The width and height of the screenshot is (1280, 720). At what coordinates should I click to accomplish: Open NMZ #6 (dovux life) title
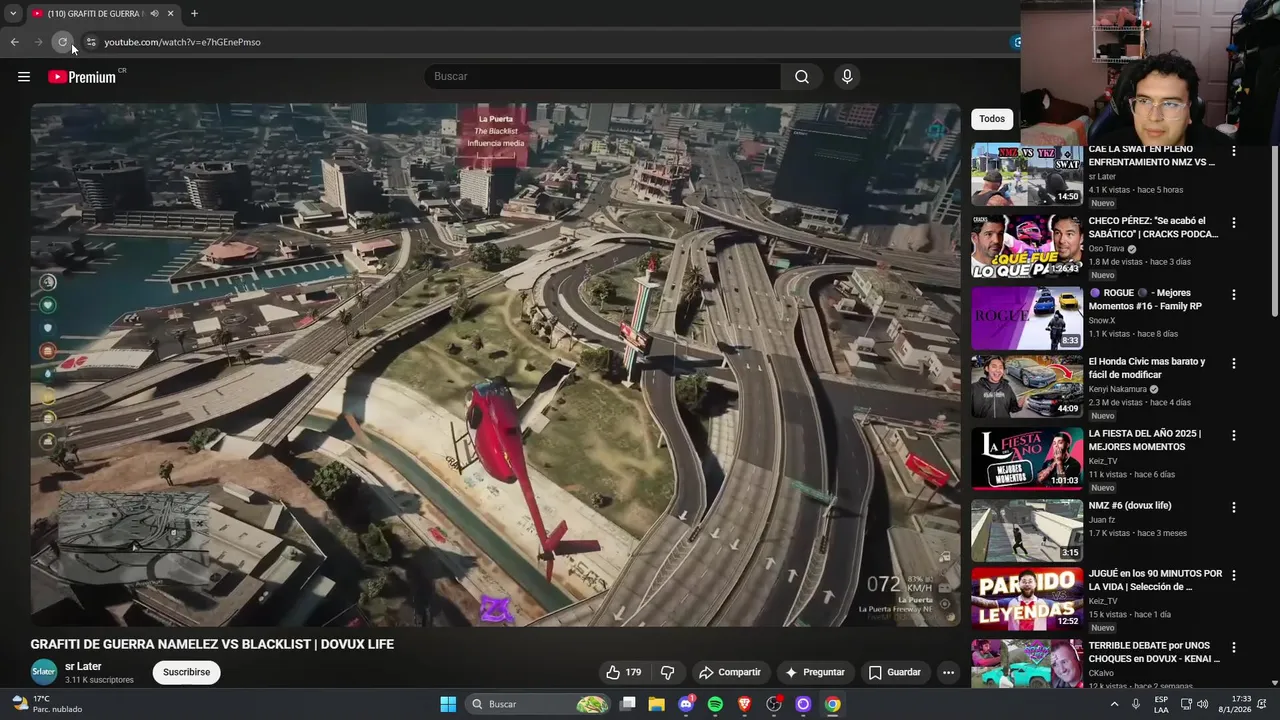pyautogui.click(x=1130, y=506)
